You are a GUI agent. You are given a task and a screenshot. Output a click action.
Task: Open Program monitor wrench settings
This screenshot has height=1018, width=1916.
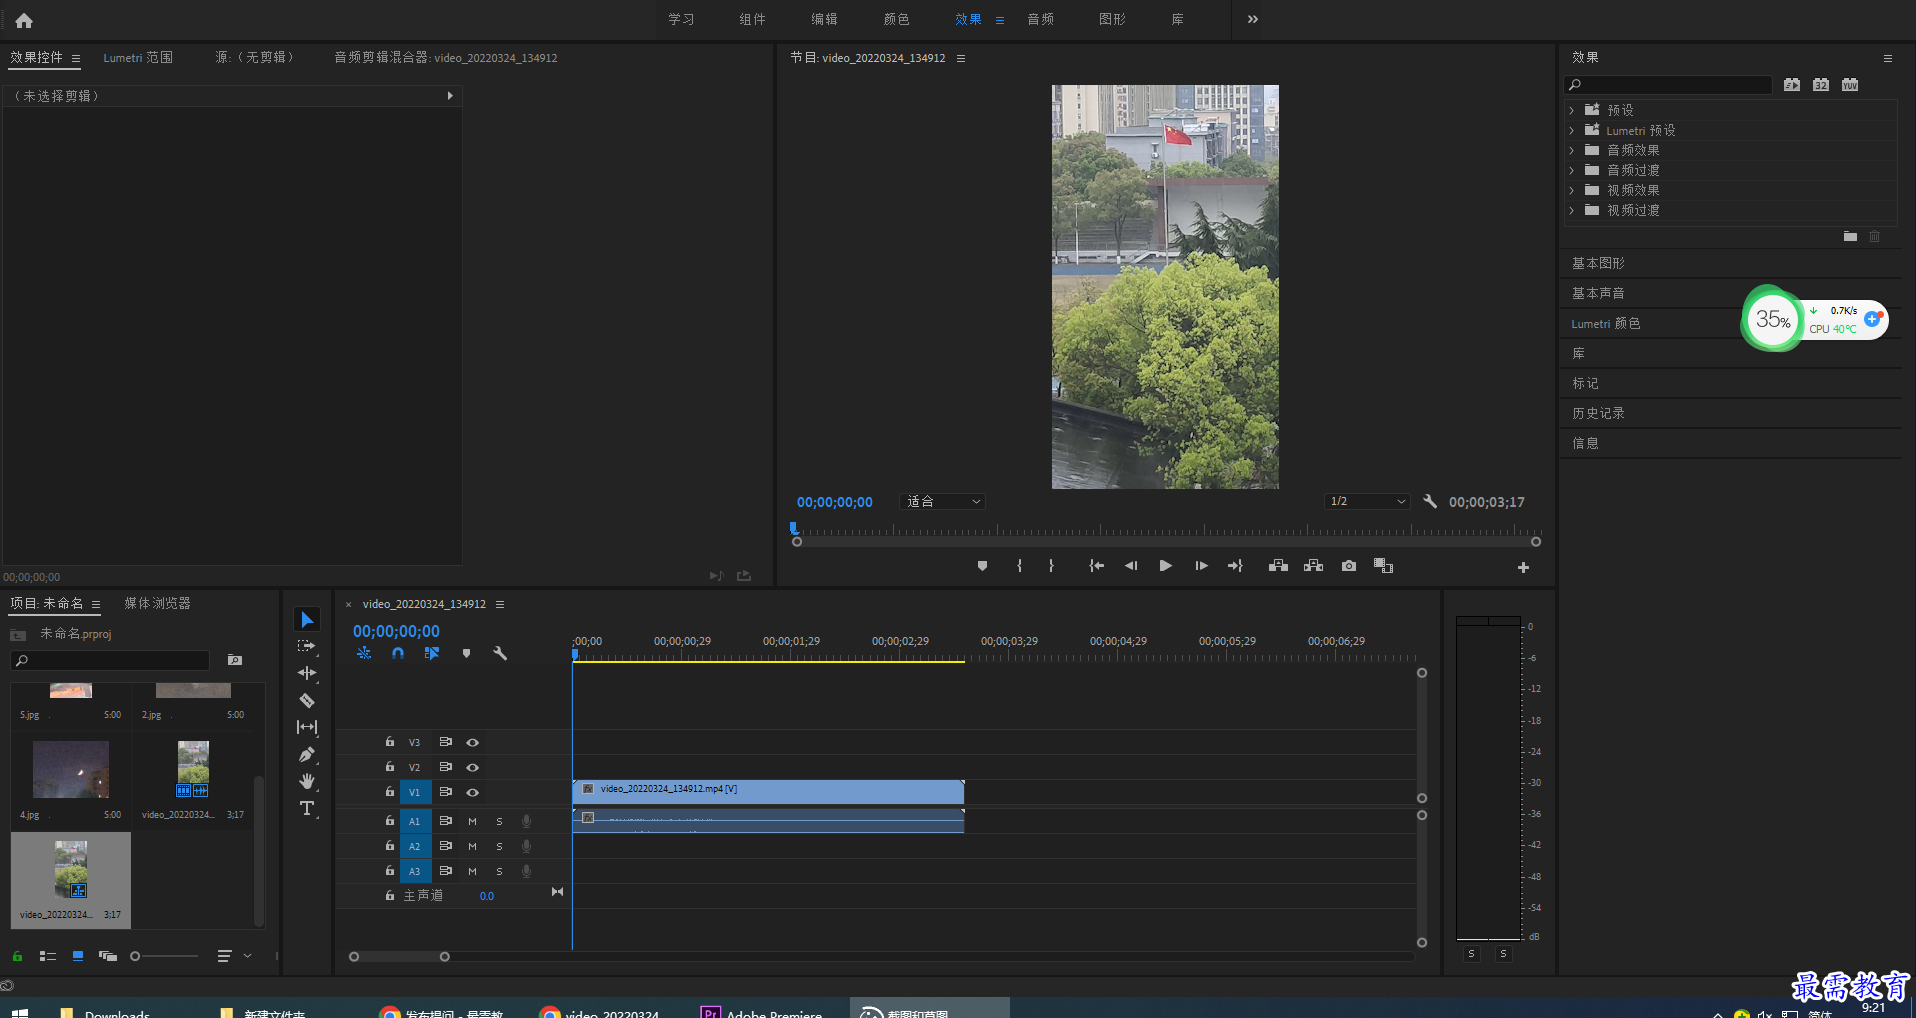(x=1430, y=502)
